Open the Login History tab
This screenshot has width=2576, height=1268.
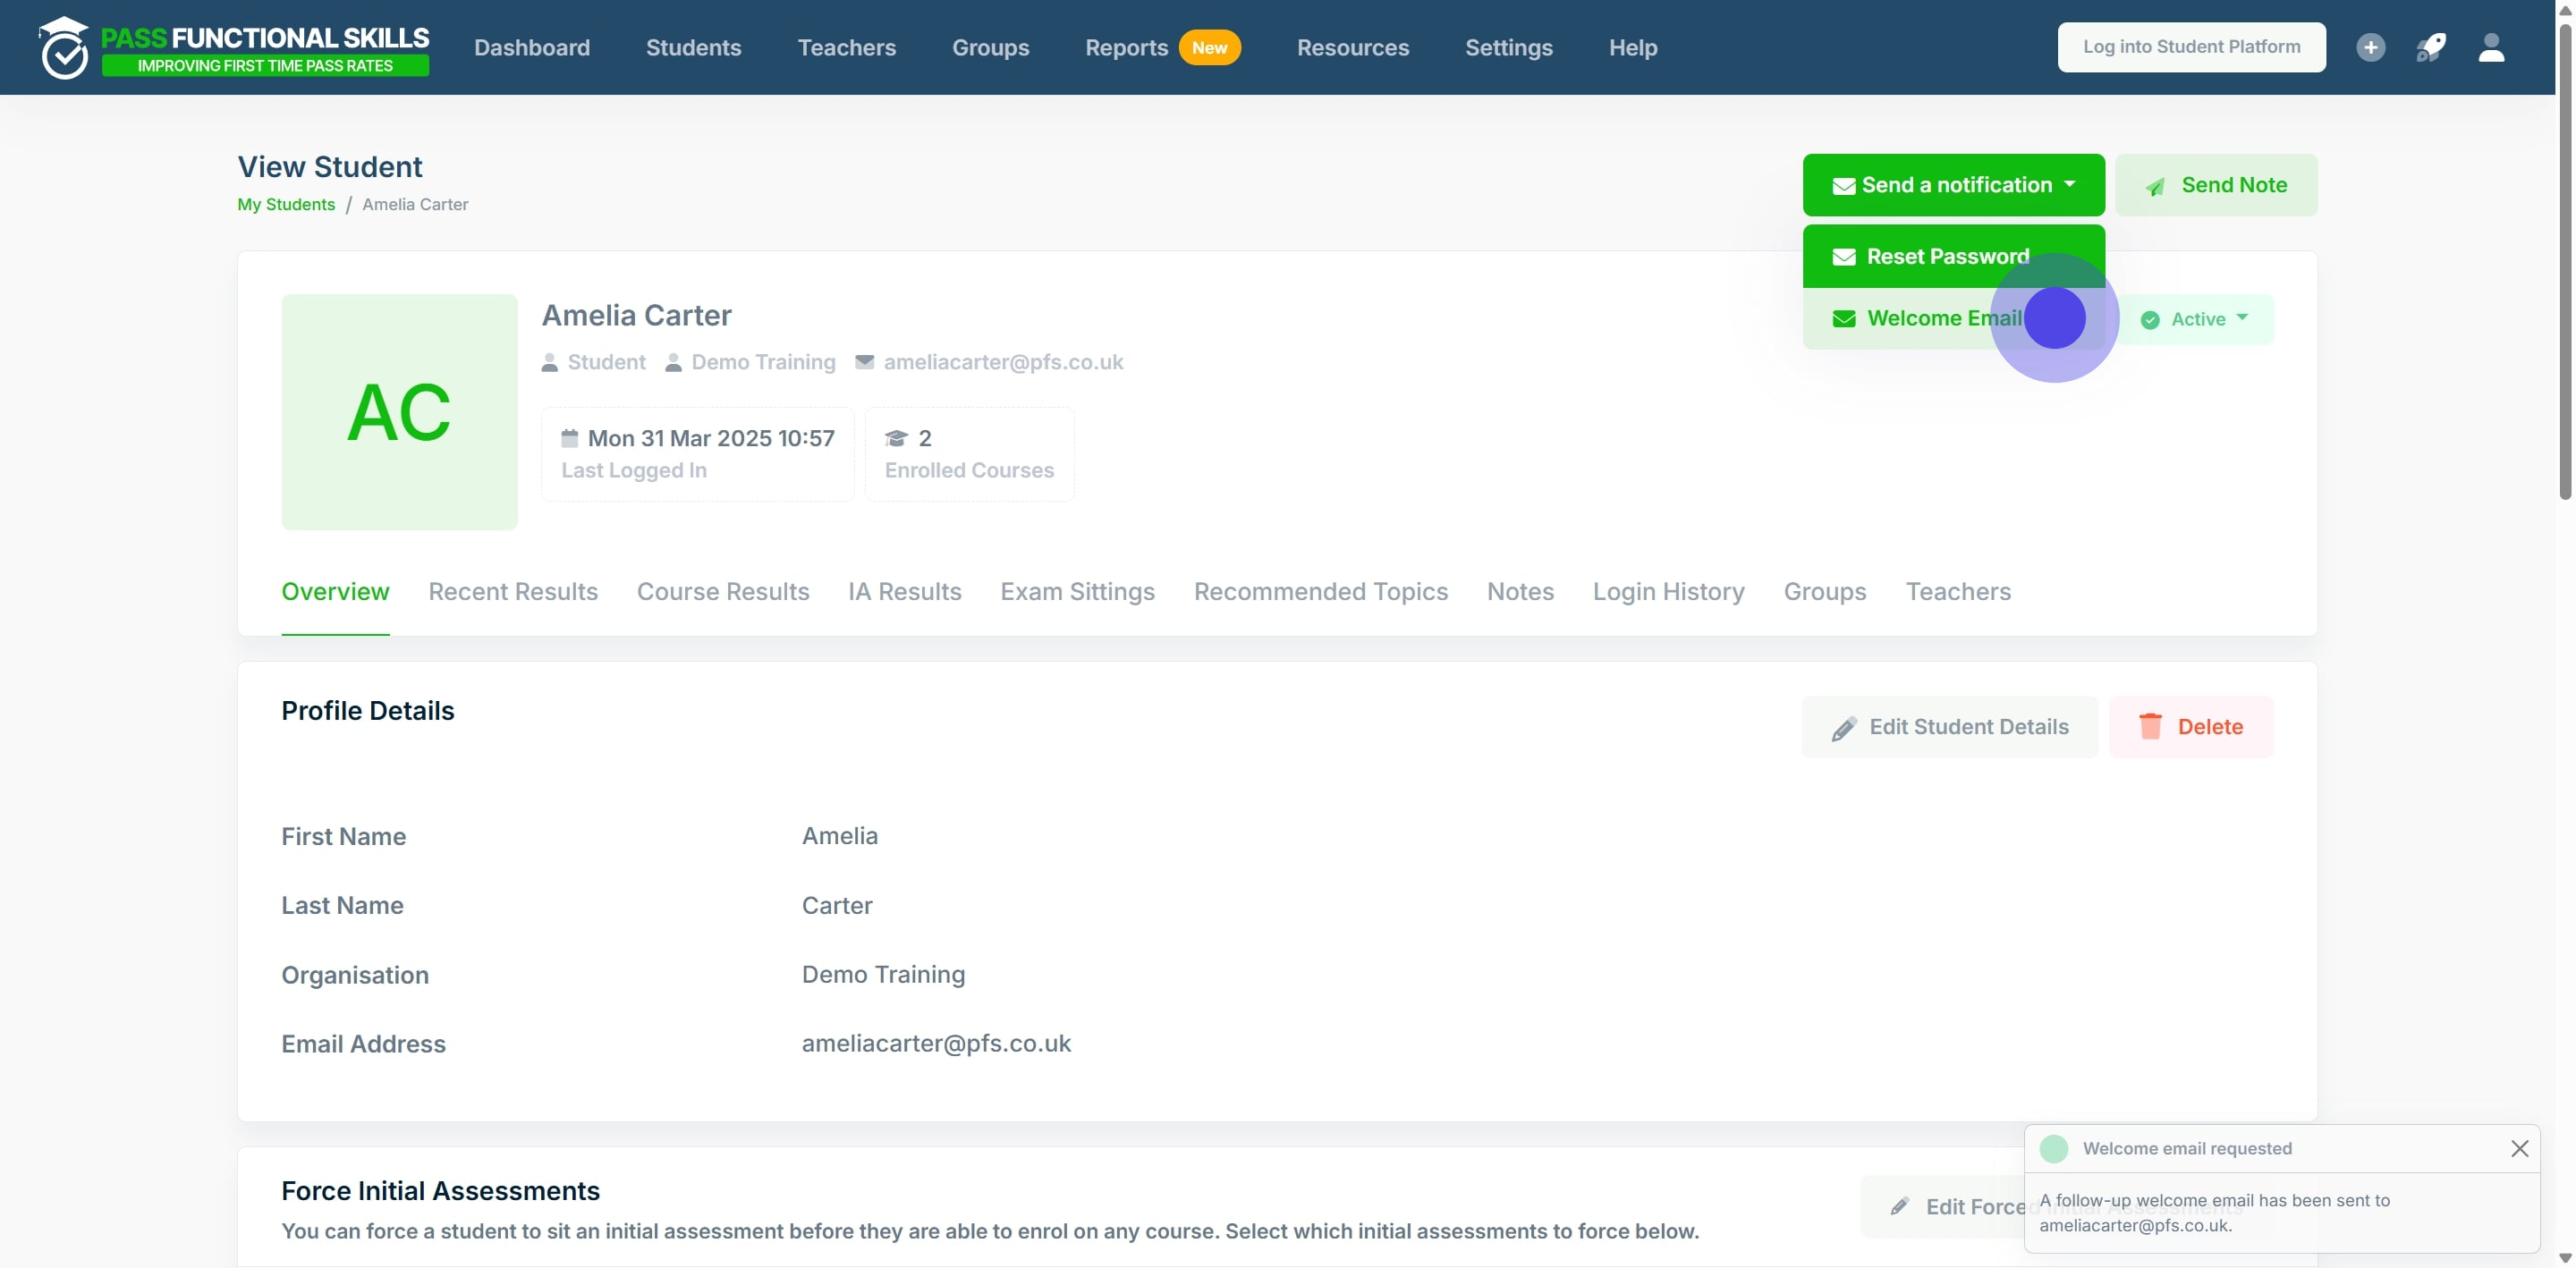(1668, 591)
